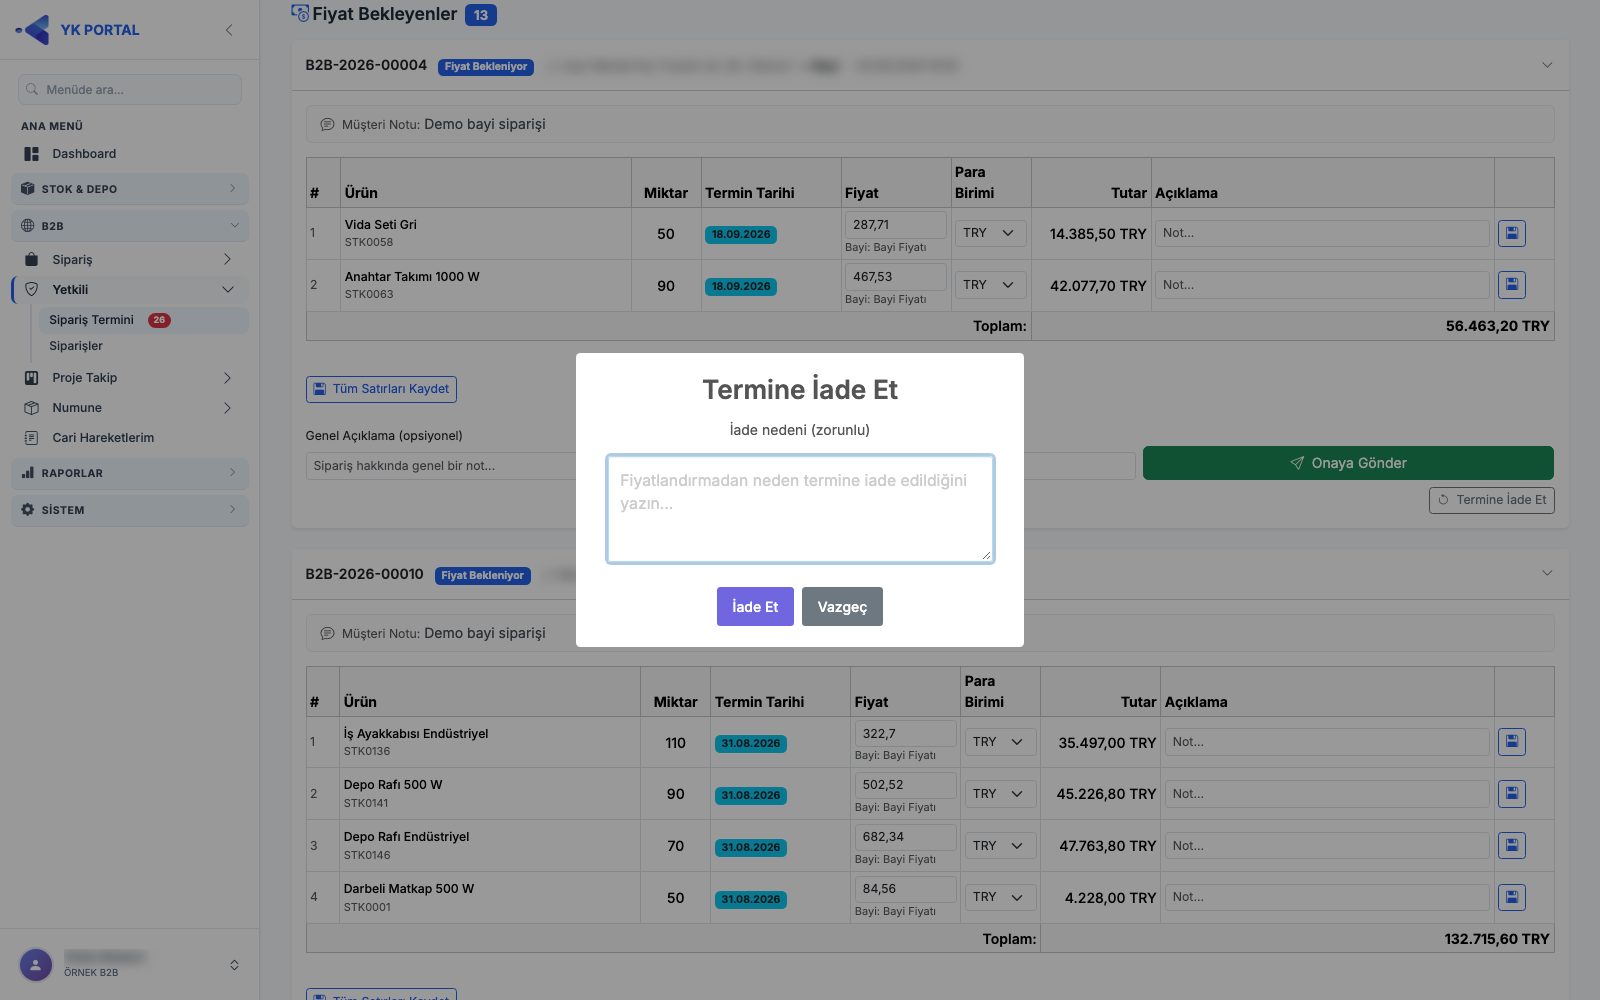Click the Not field for Depo Rafı Endüstriyel
Image resolution: width=1600 pixels, height=1000 pixels.
pyautogui.click(x=1327, y=846)
